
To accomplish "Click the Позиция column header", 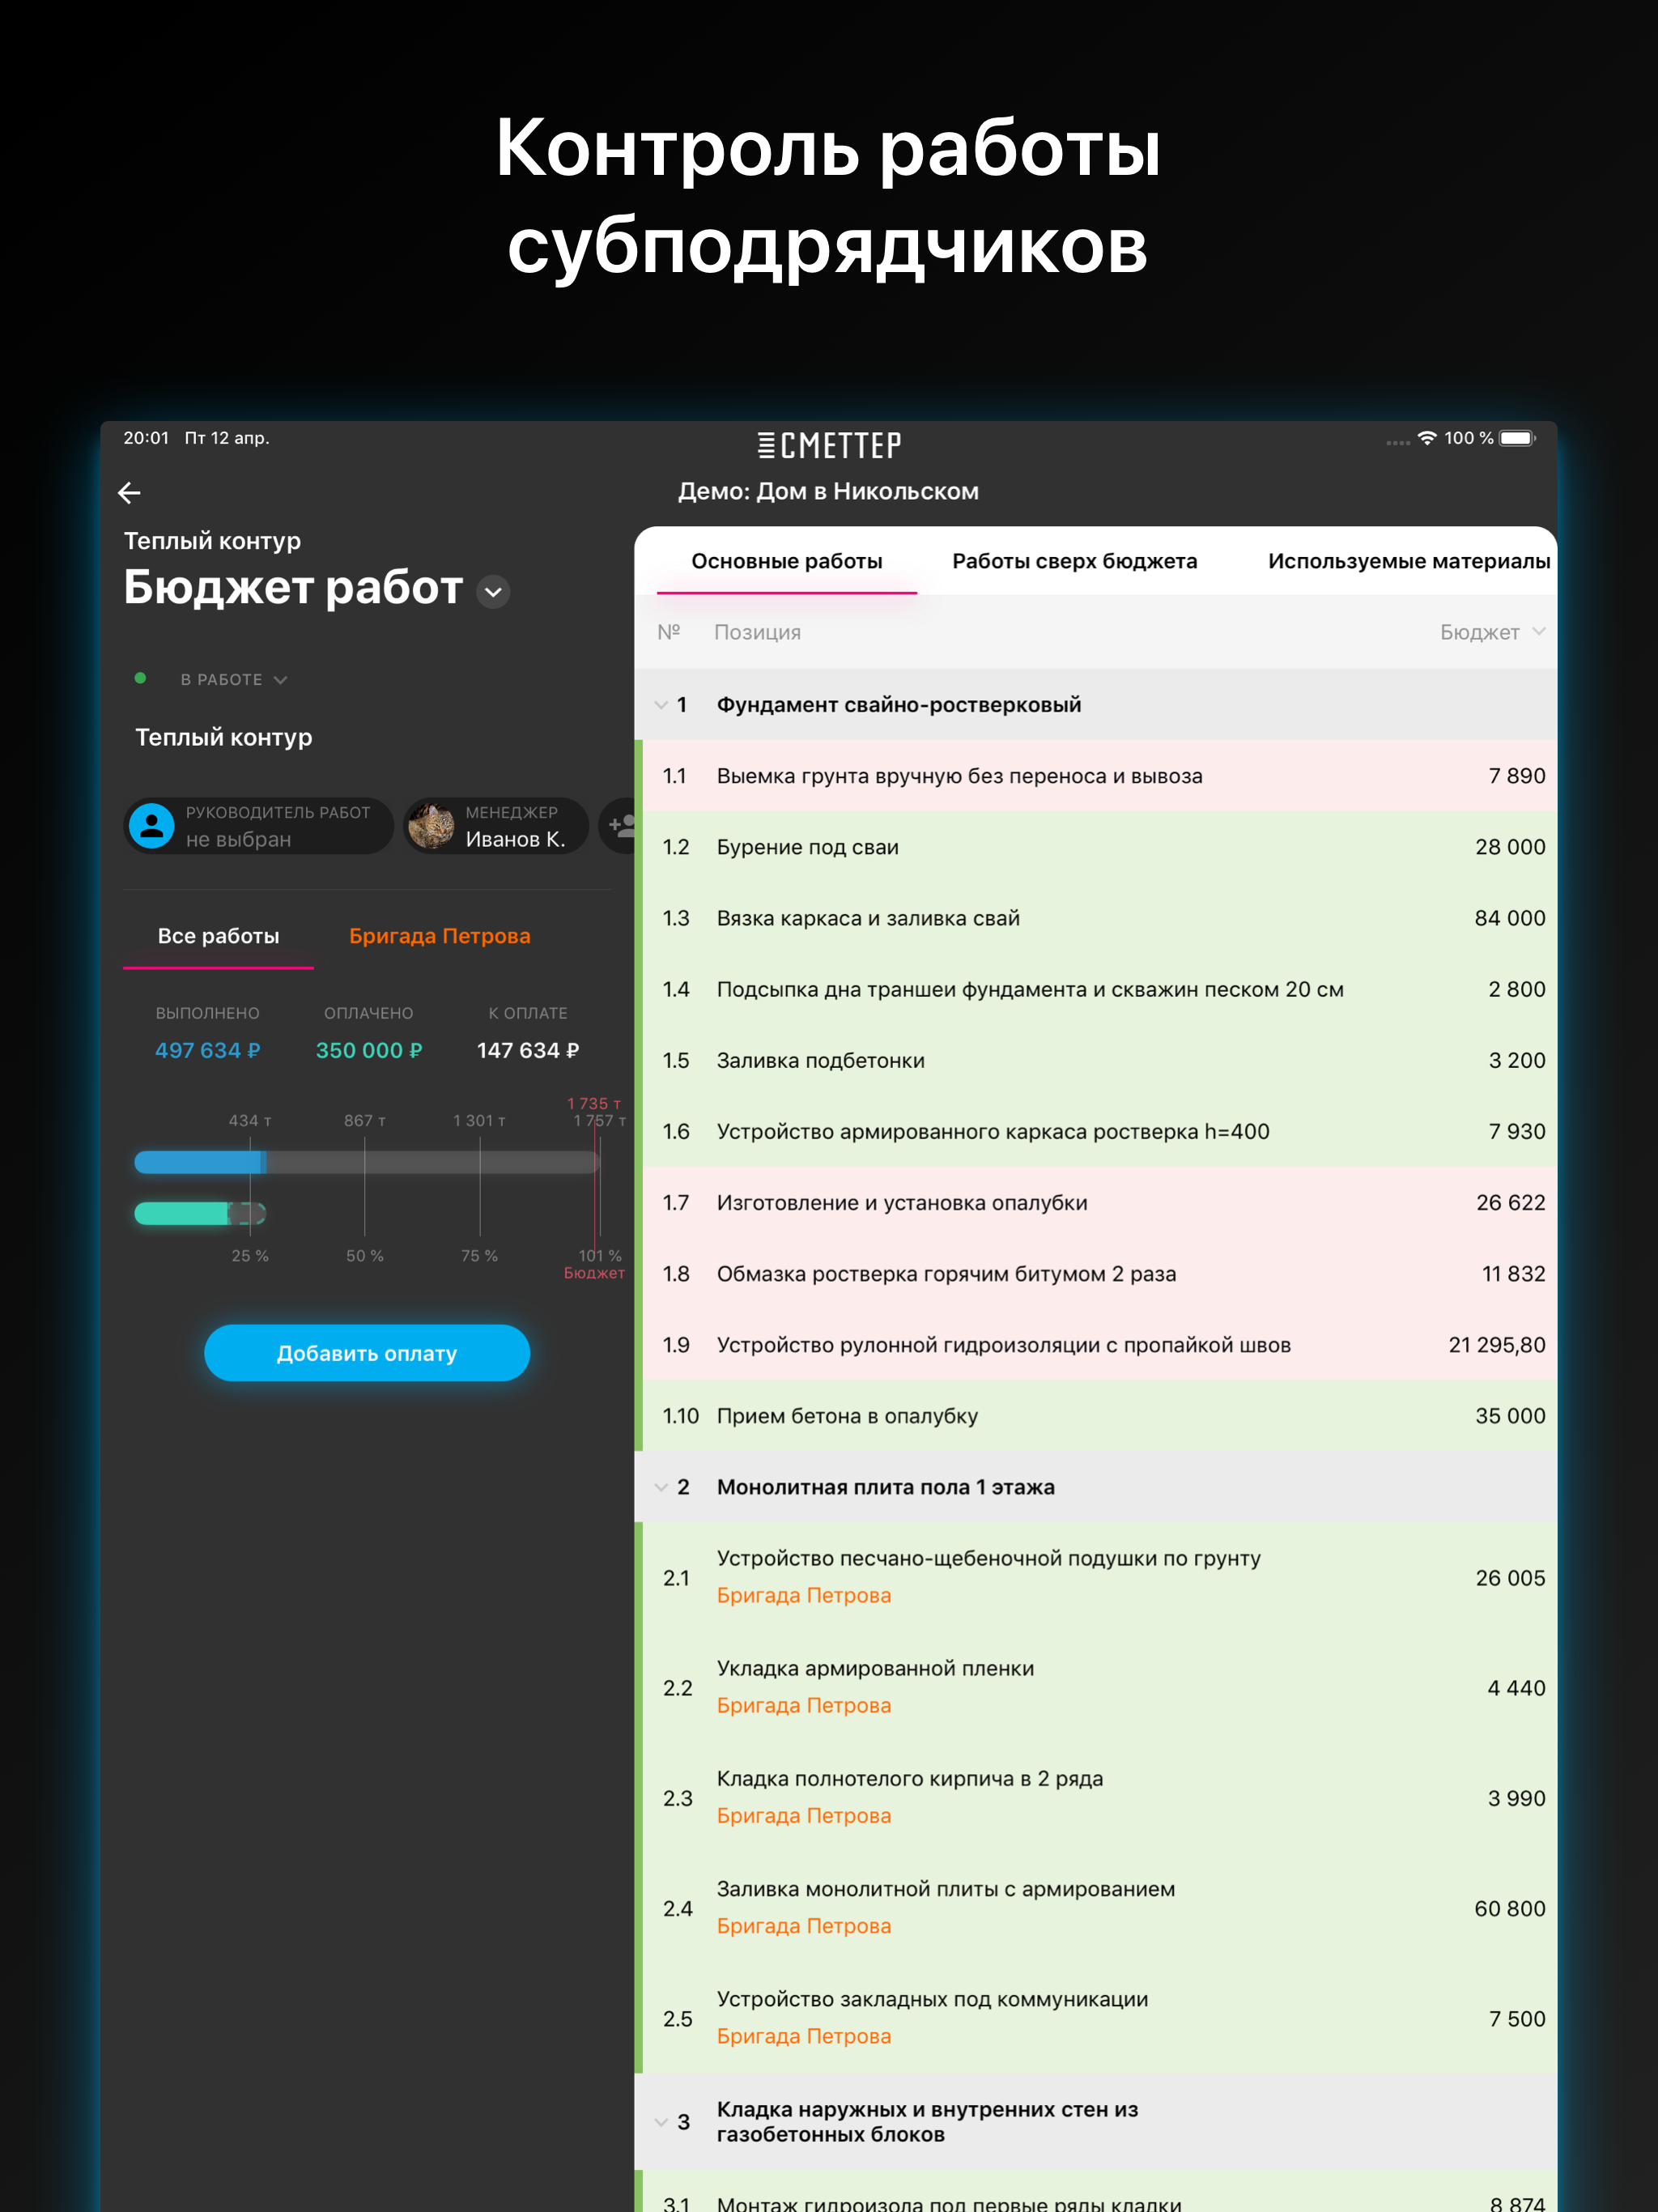I will 757,632.
